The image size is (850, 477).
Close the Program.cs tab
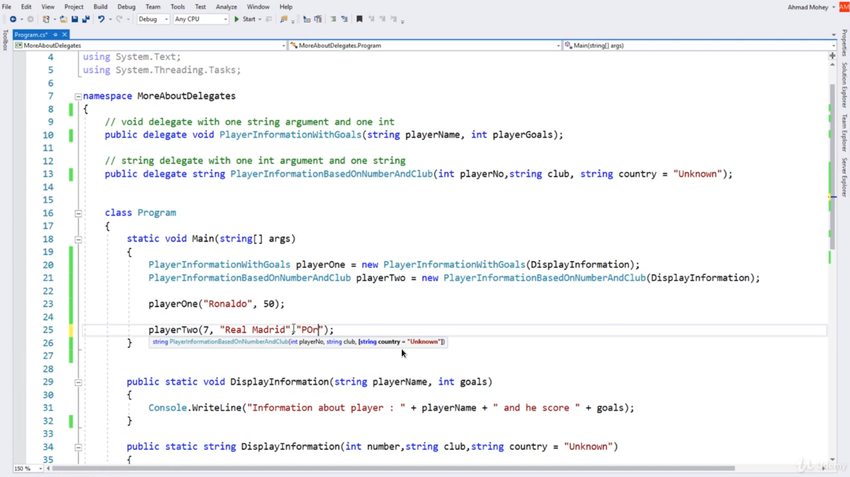tap(64, 35)
